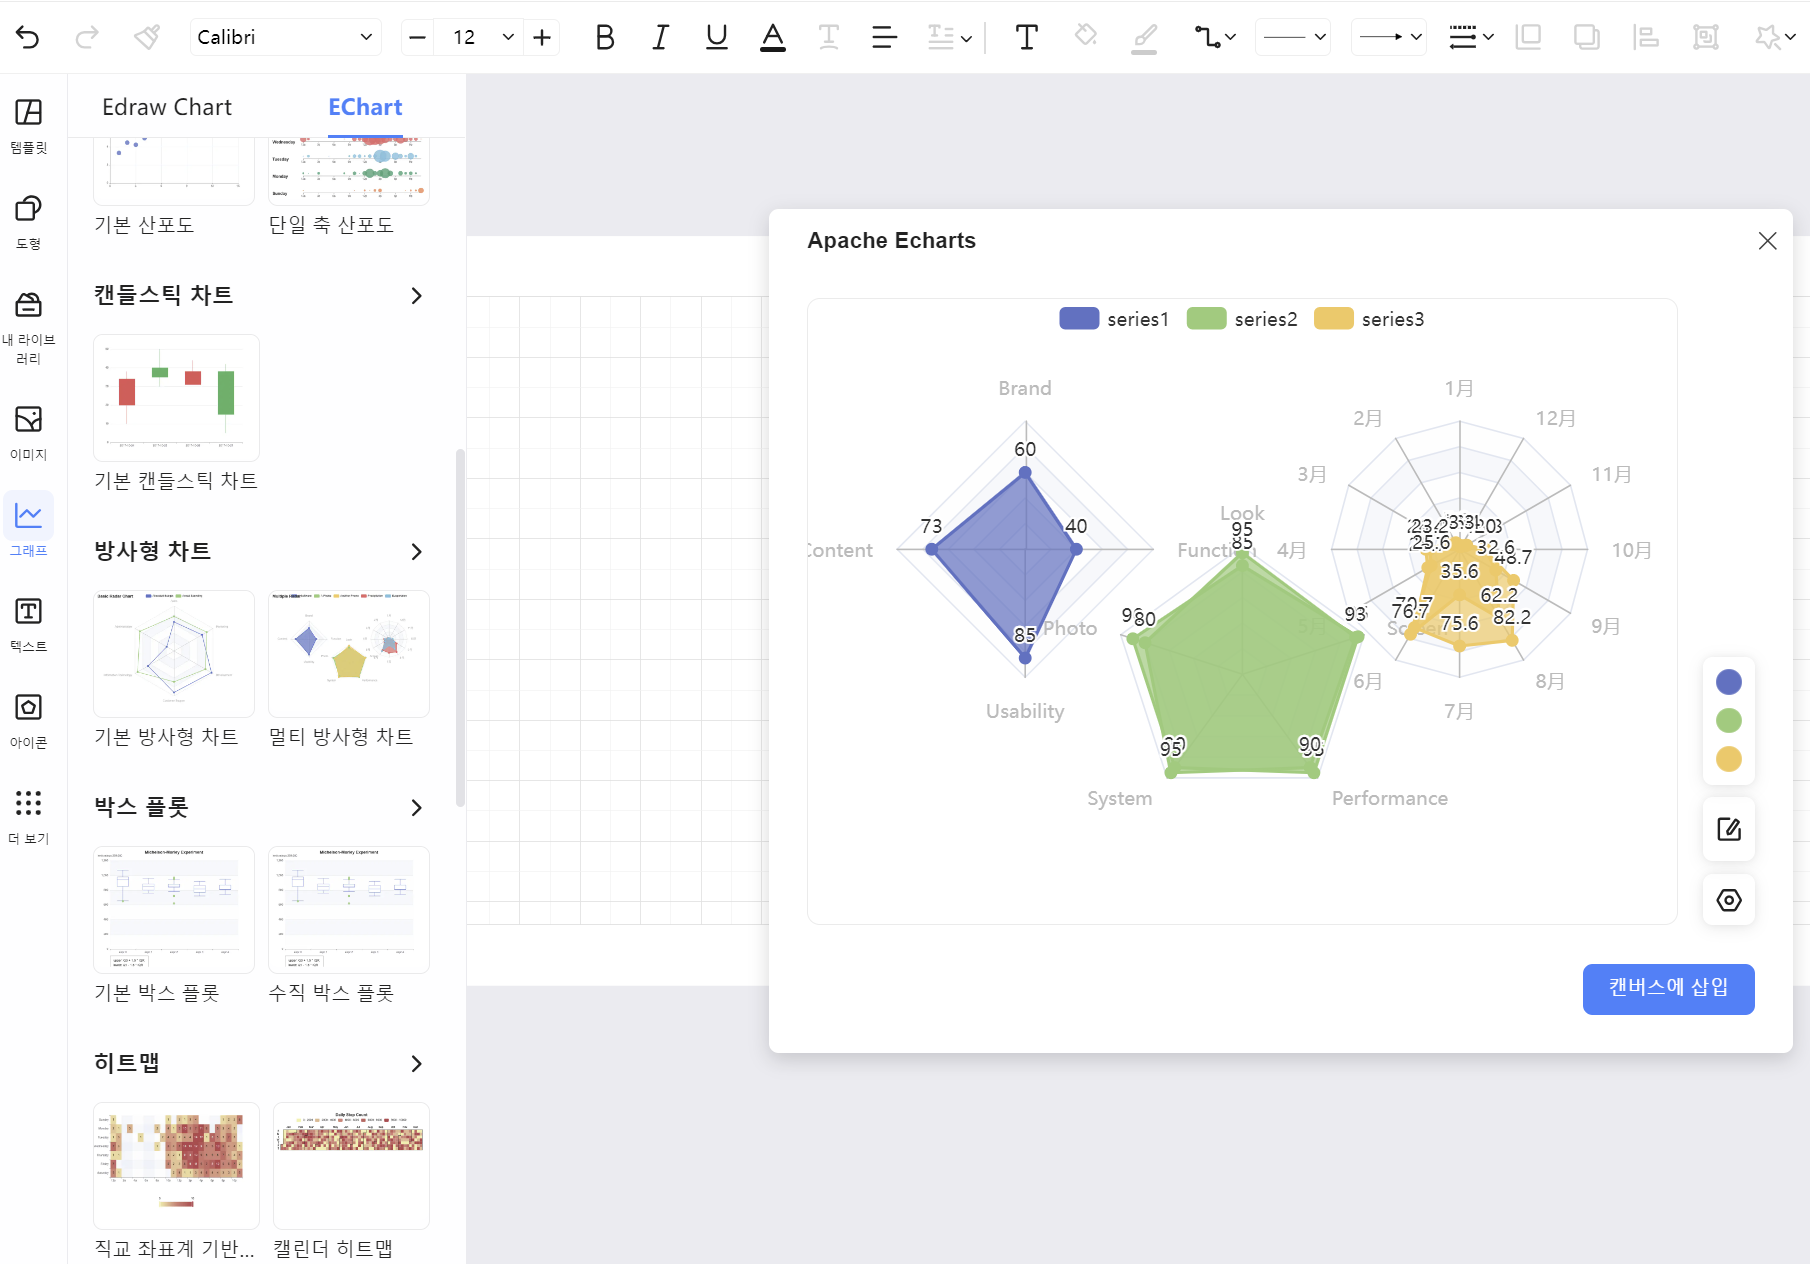Click the chart settings hexagon icon

pyautogui.click(x=1729, y=900)
